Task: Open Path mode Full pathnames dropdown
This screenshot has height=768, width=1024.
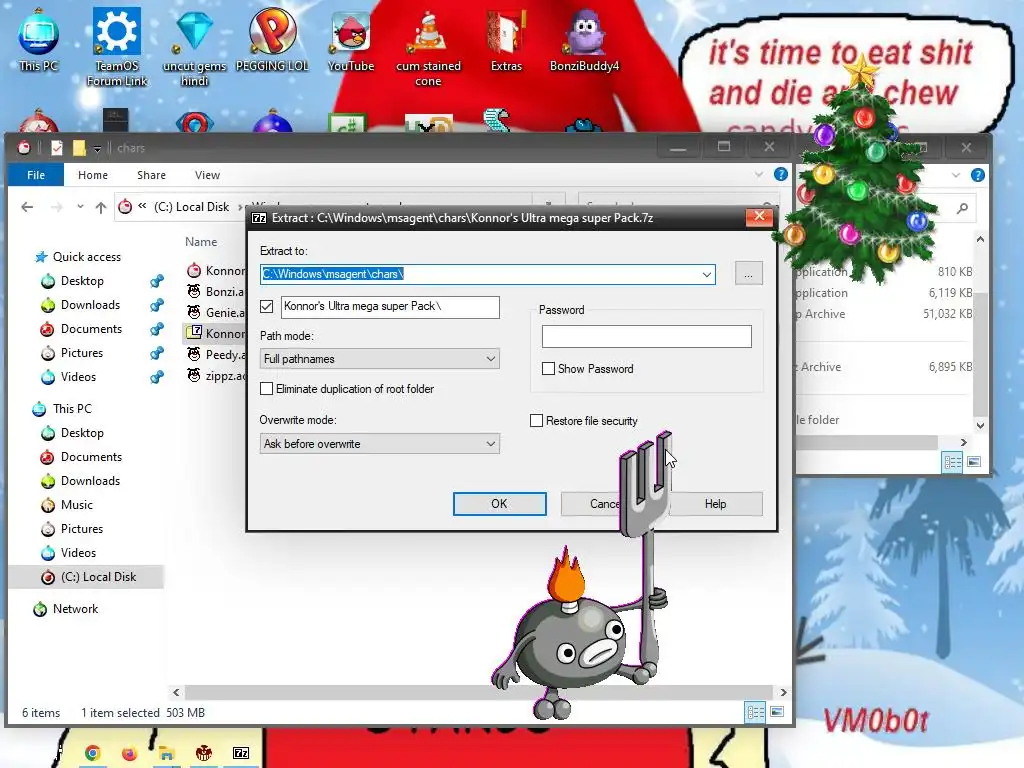Action: click(x=379, y=359)
